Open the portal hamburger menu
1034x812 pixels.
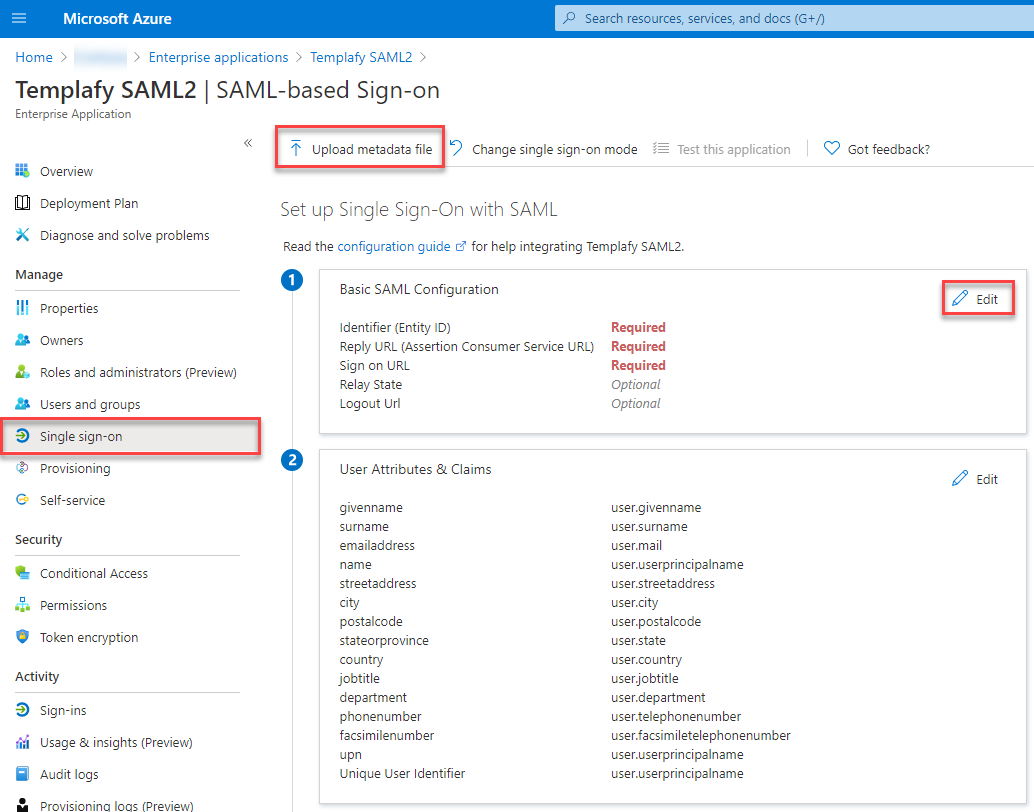point(19,18)
